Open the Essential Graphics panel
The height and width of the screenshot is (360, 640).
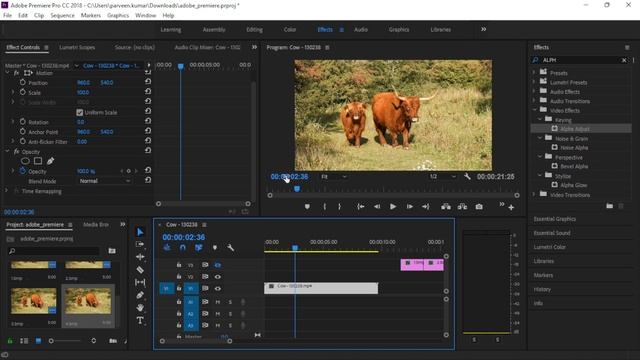click(555, 219)
